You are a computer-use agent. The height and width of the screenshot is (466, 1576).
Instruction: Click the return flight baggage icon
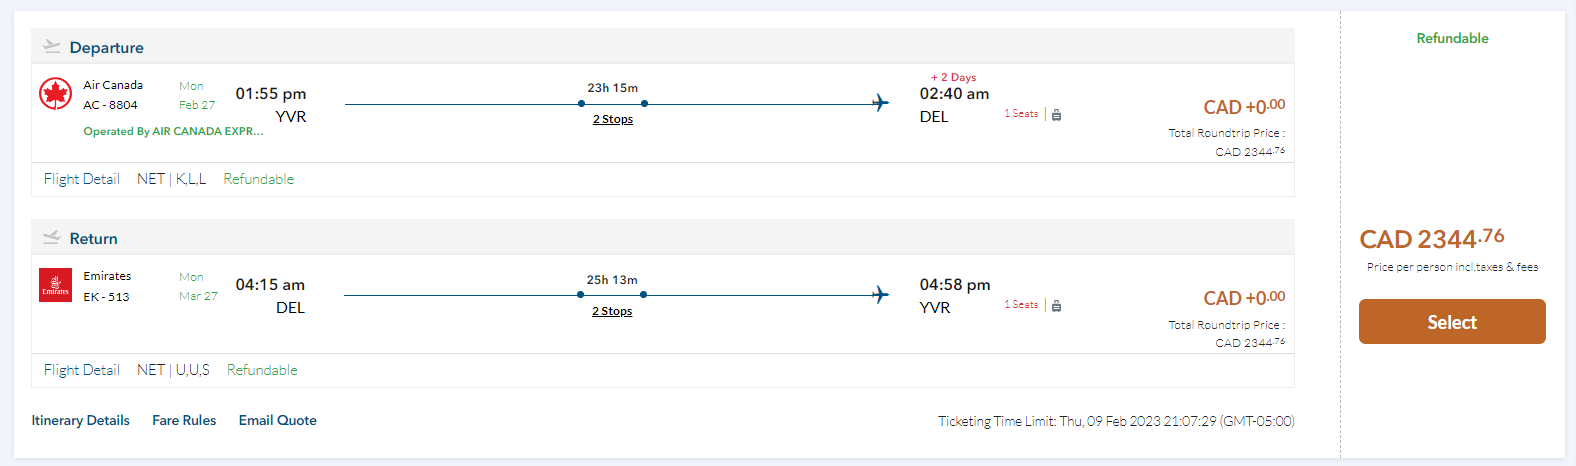pos(1056,306)
